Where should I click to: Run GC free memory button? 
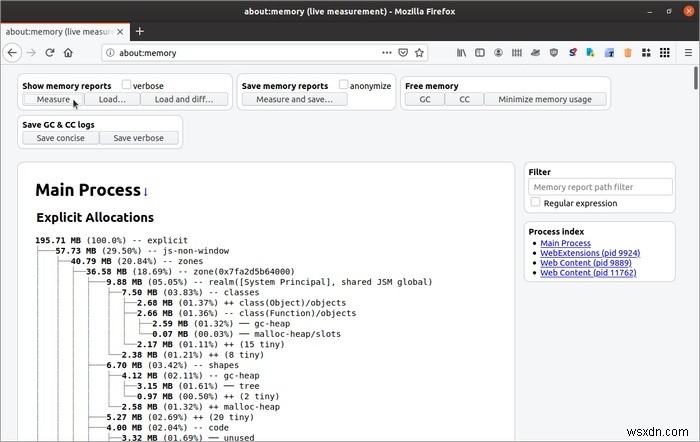pyautogui.click(x=425, y=99)
